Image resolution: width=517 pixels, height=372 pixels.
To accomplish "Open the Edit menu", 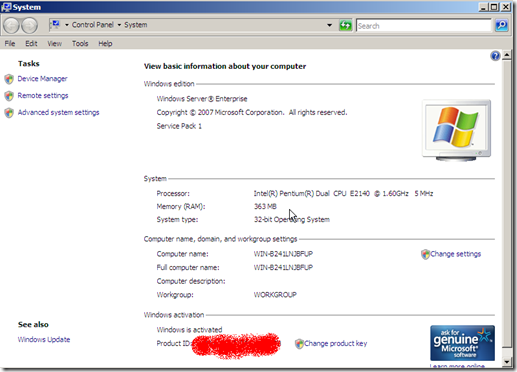I will (x=31, y=44).
